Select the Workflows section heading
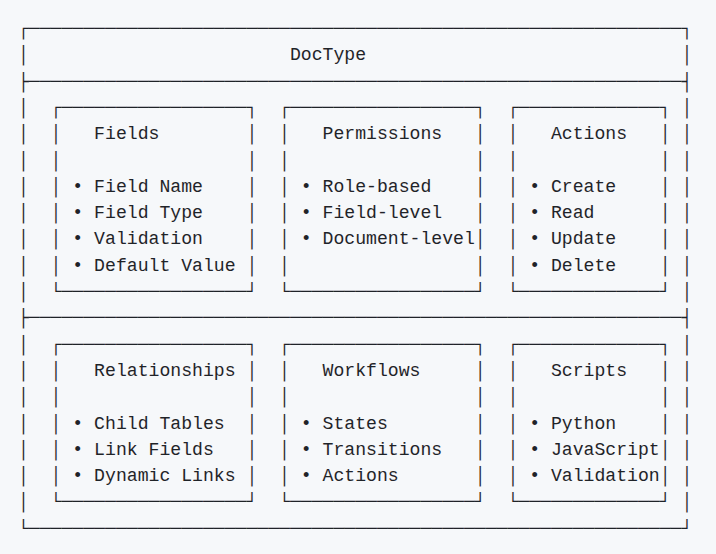 371,370
